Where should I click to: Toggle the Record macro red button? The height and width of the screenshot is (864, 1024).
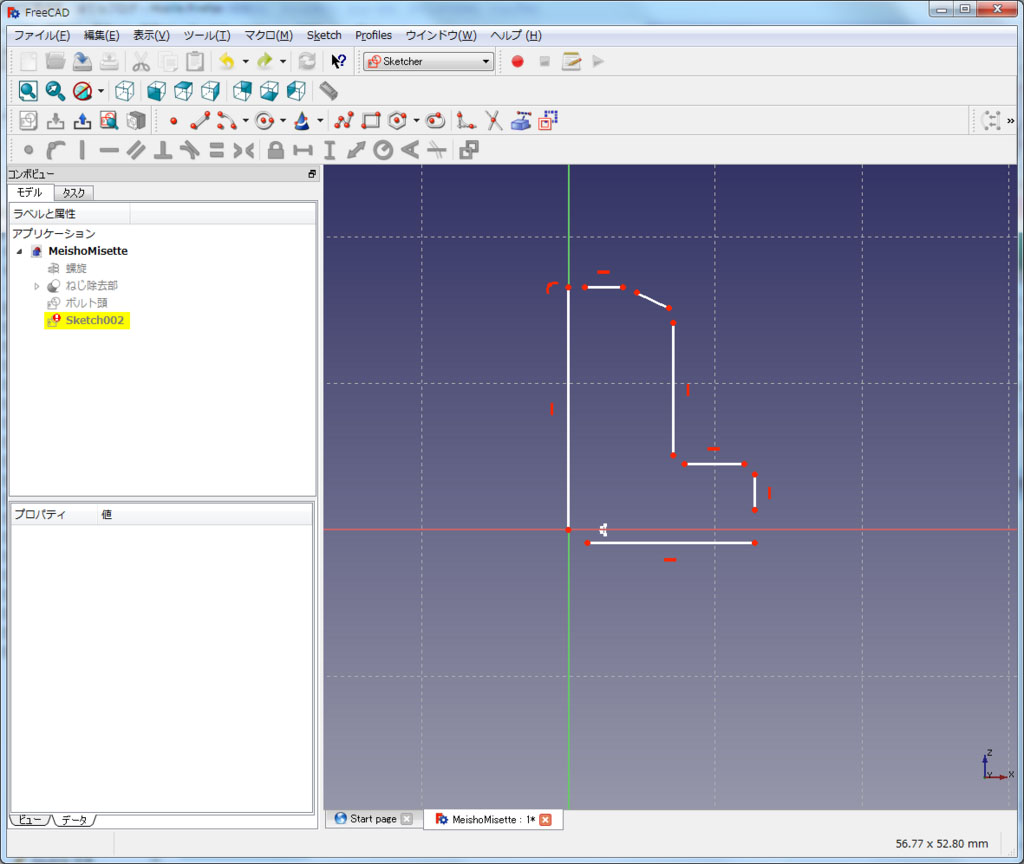(x=517, y=61)
